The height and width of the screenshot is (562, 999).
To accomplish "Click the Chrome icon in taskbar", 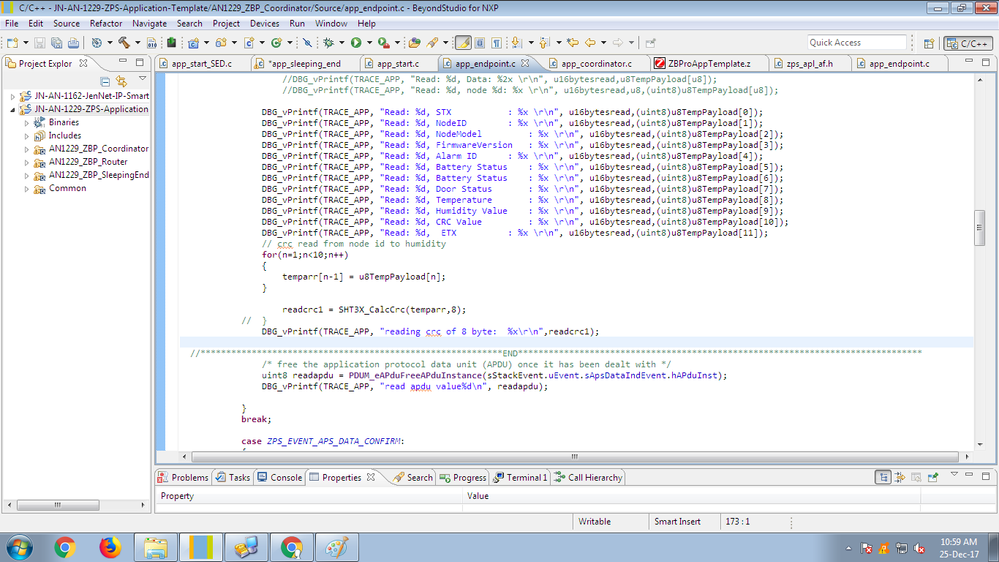I will click(64, 547).
